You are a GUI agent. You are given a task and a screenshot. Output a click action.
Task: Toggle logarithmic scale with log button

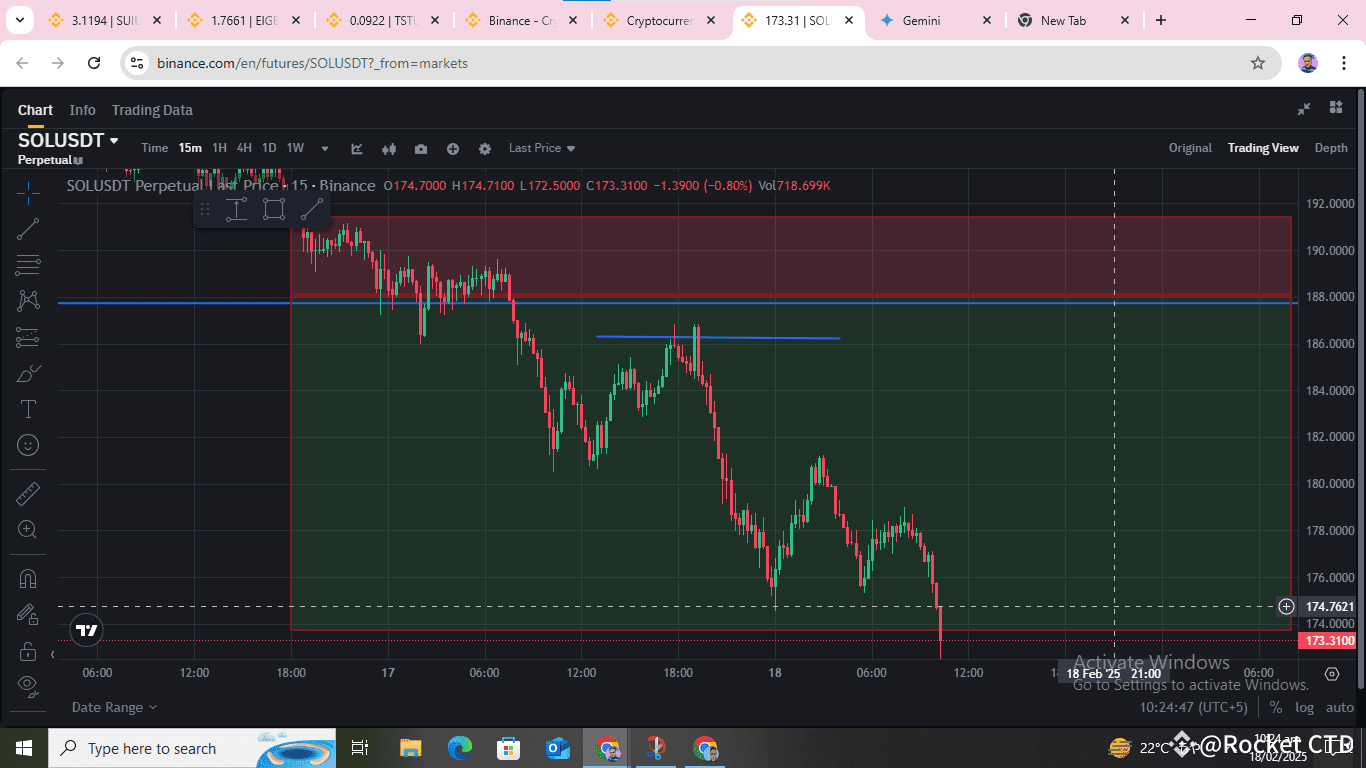(1305, 707)
